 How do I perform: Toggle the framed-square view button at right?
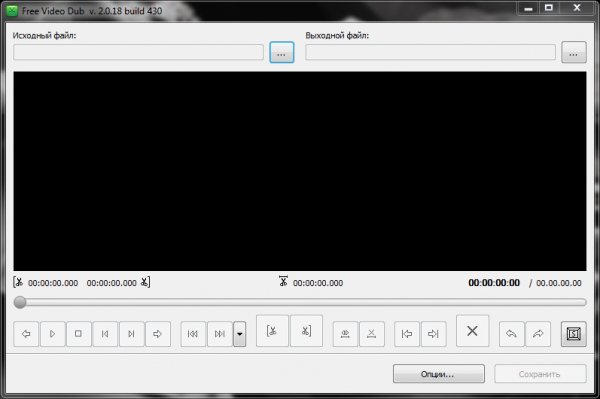tap(574, 334)
